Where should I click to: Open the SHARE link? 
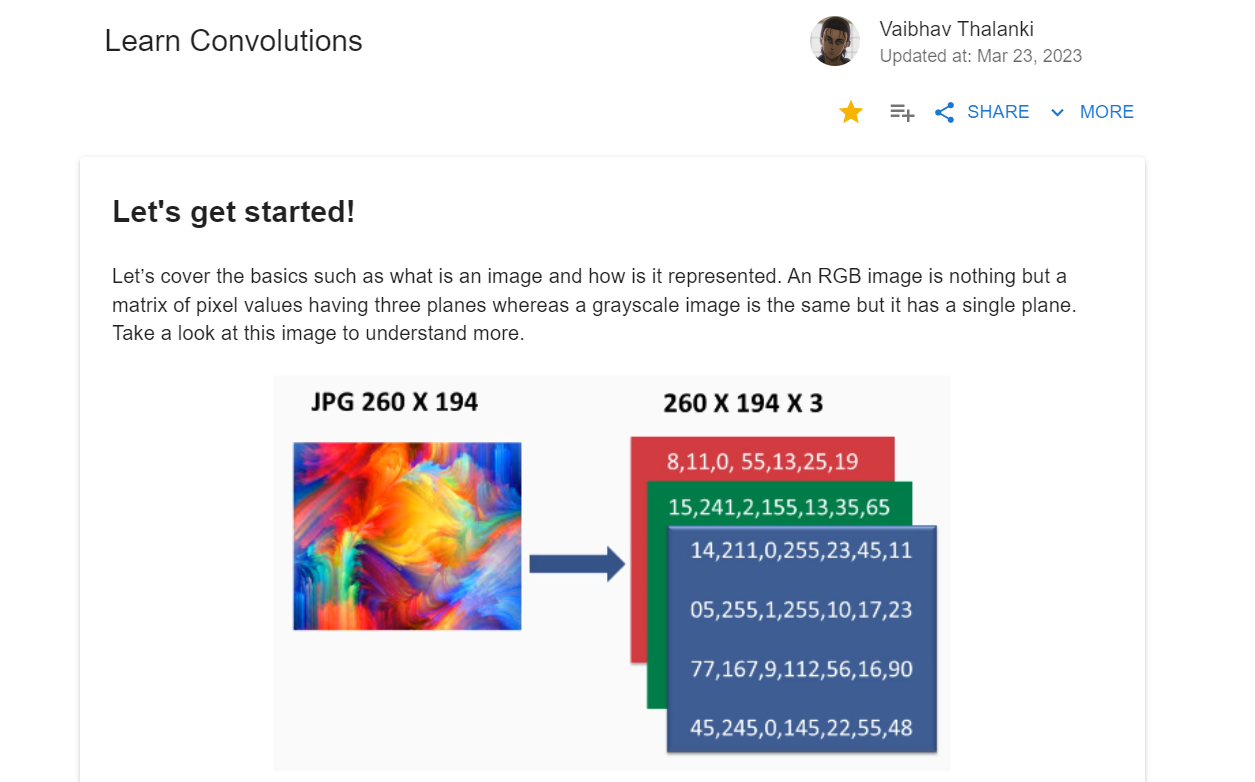click(998, 112)
